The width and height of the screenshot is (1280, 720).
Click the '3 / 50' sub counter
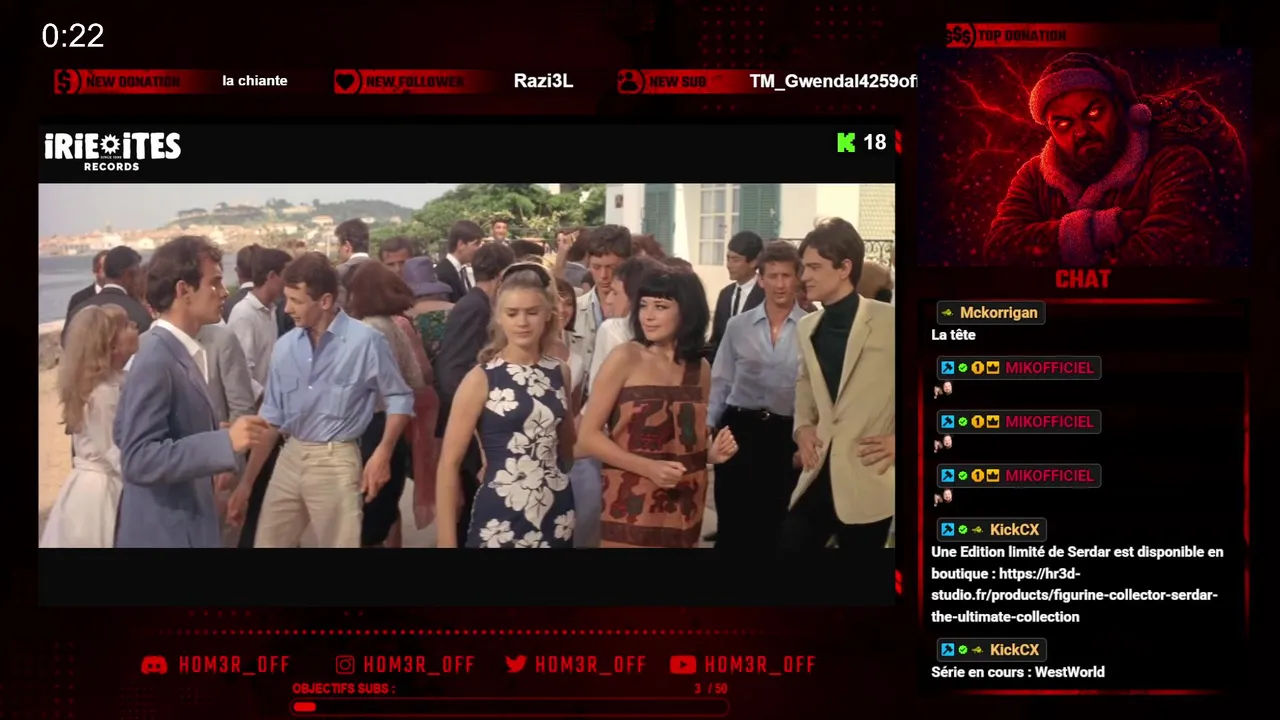tap(711, 689)
